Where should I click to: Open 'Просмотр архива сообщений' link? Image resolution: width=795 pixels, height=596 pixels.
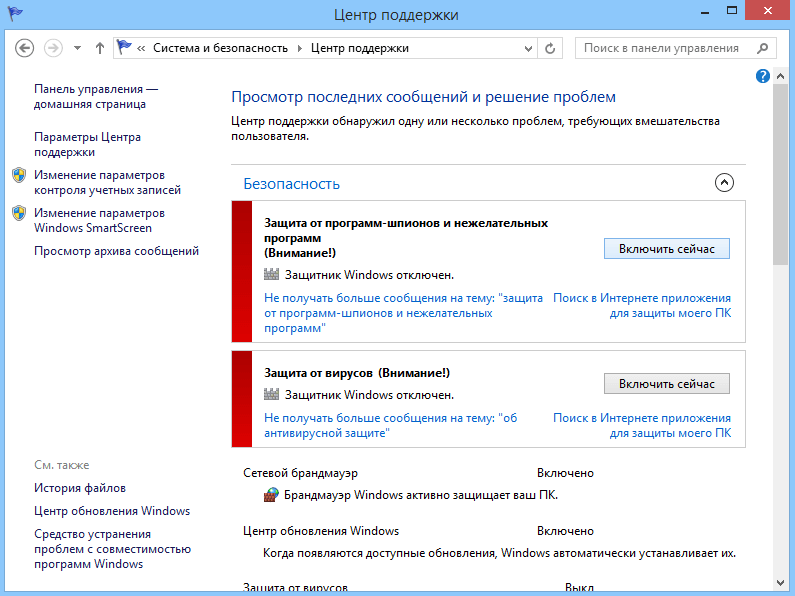pyautogui.click(x=116, y=251)
